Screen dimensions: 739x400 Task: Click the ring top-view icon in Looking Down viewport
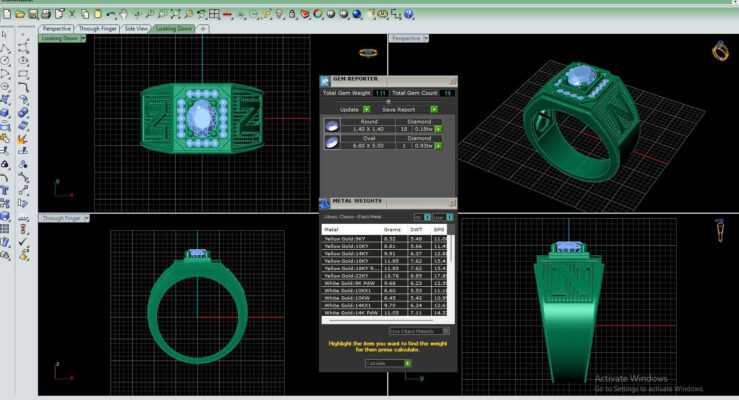pos(368,53)
